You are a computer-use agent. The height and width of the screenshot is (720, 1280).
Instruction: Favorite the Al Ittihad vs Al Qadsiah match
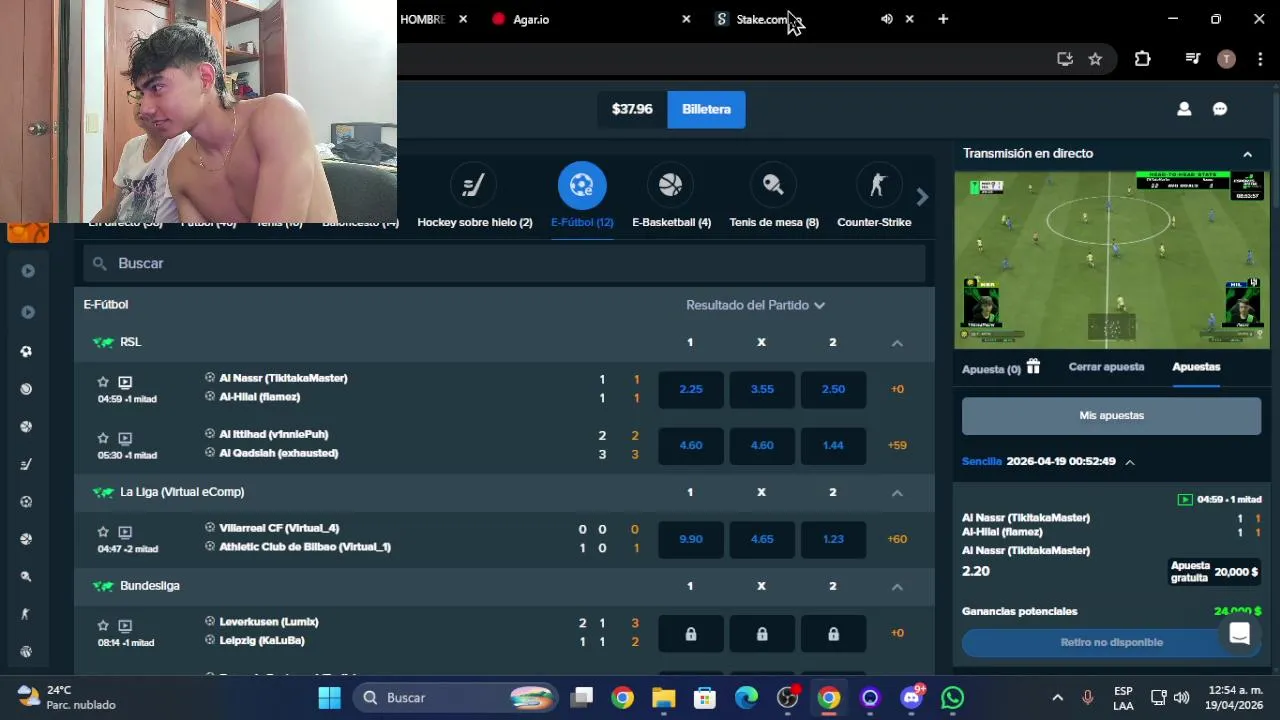point(103,438)
